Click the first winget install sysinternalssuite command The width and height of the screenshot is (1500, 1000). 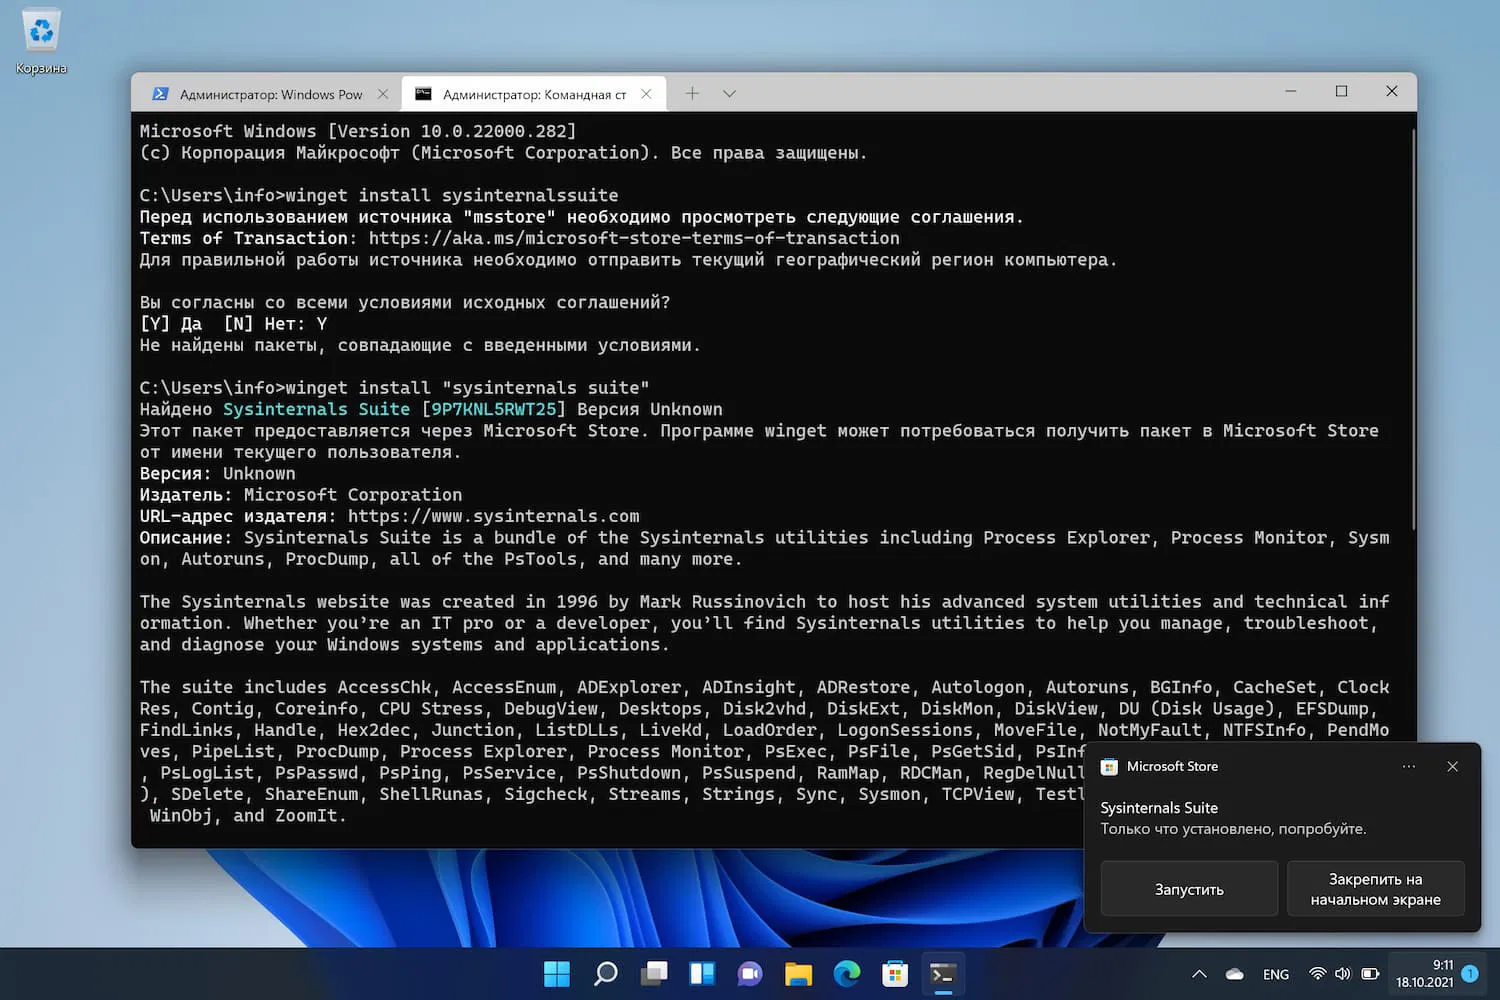pos(452,195)
